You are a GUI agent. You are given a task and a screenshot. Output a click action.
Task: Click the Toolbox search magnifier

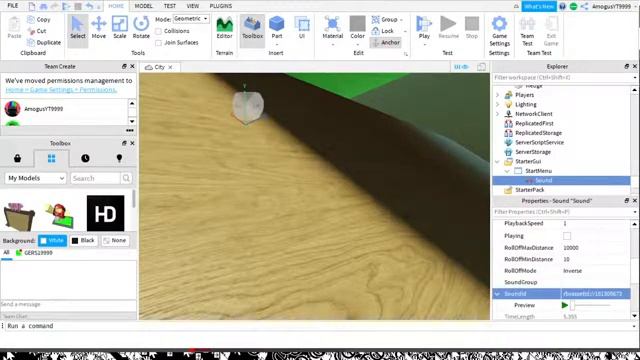click(x=126, y=178)
